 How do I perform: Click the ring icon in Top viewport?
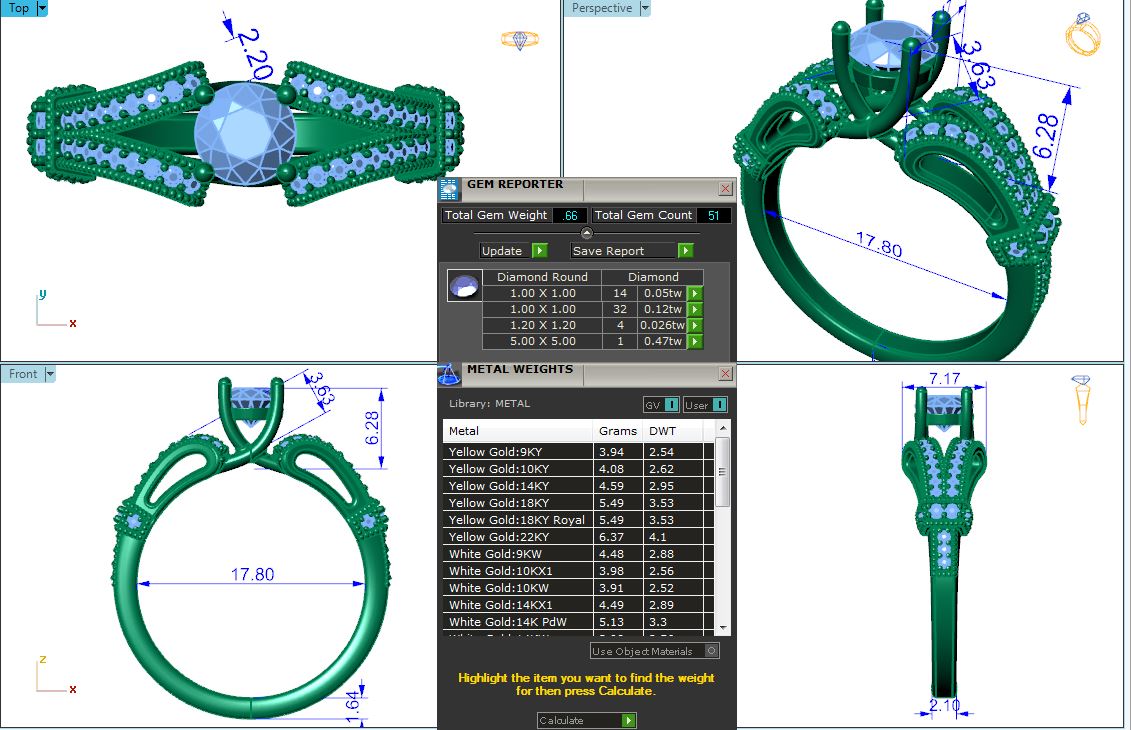[x=519, y=40]
